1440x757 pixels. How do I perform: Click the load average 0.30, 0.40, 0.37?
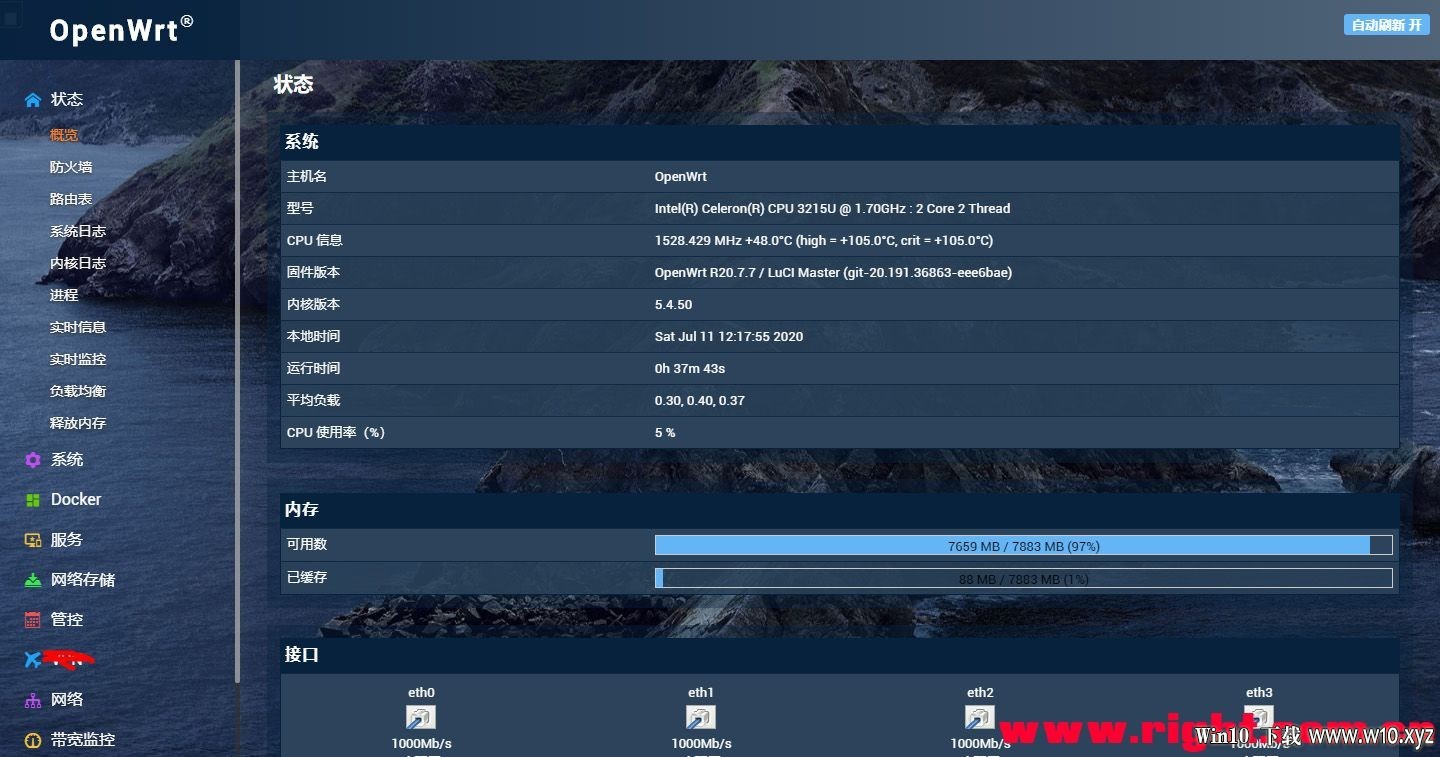pos(700,400)
